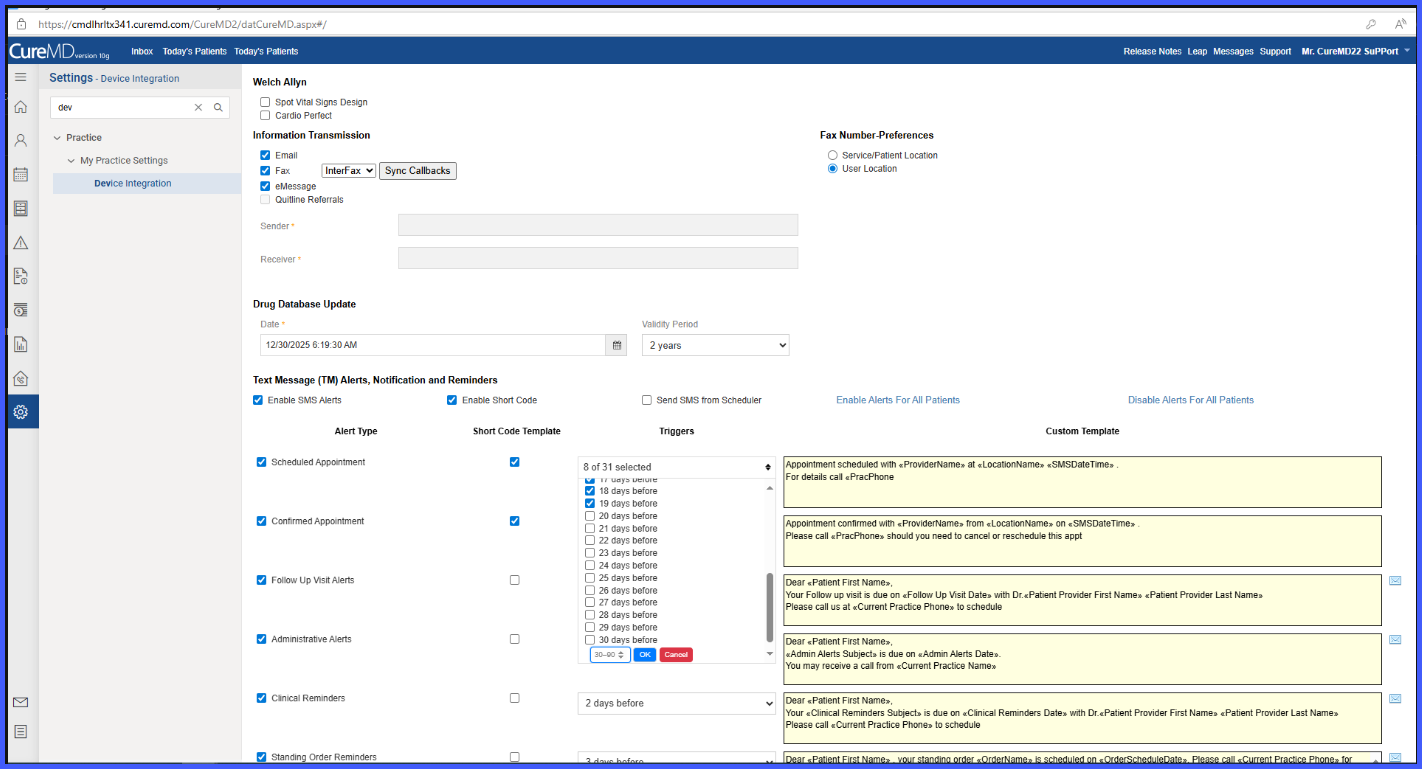Open the Scheduler calendar icon in sidebar
The height and width of the screenshot is (769, 1422).
click(x=20, y=175)
